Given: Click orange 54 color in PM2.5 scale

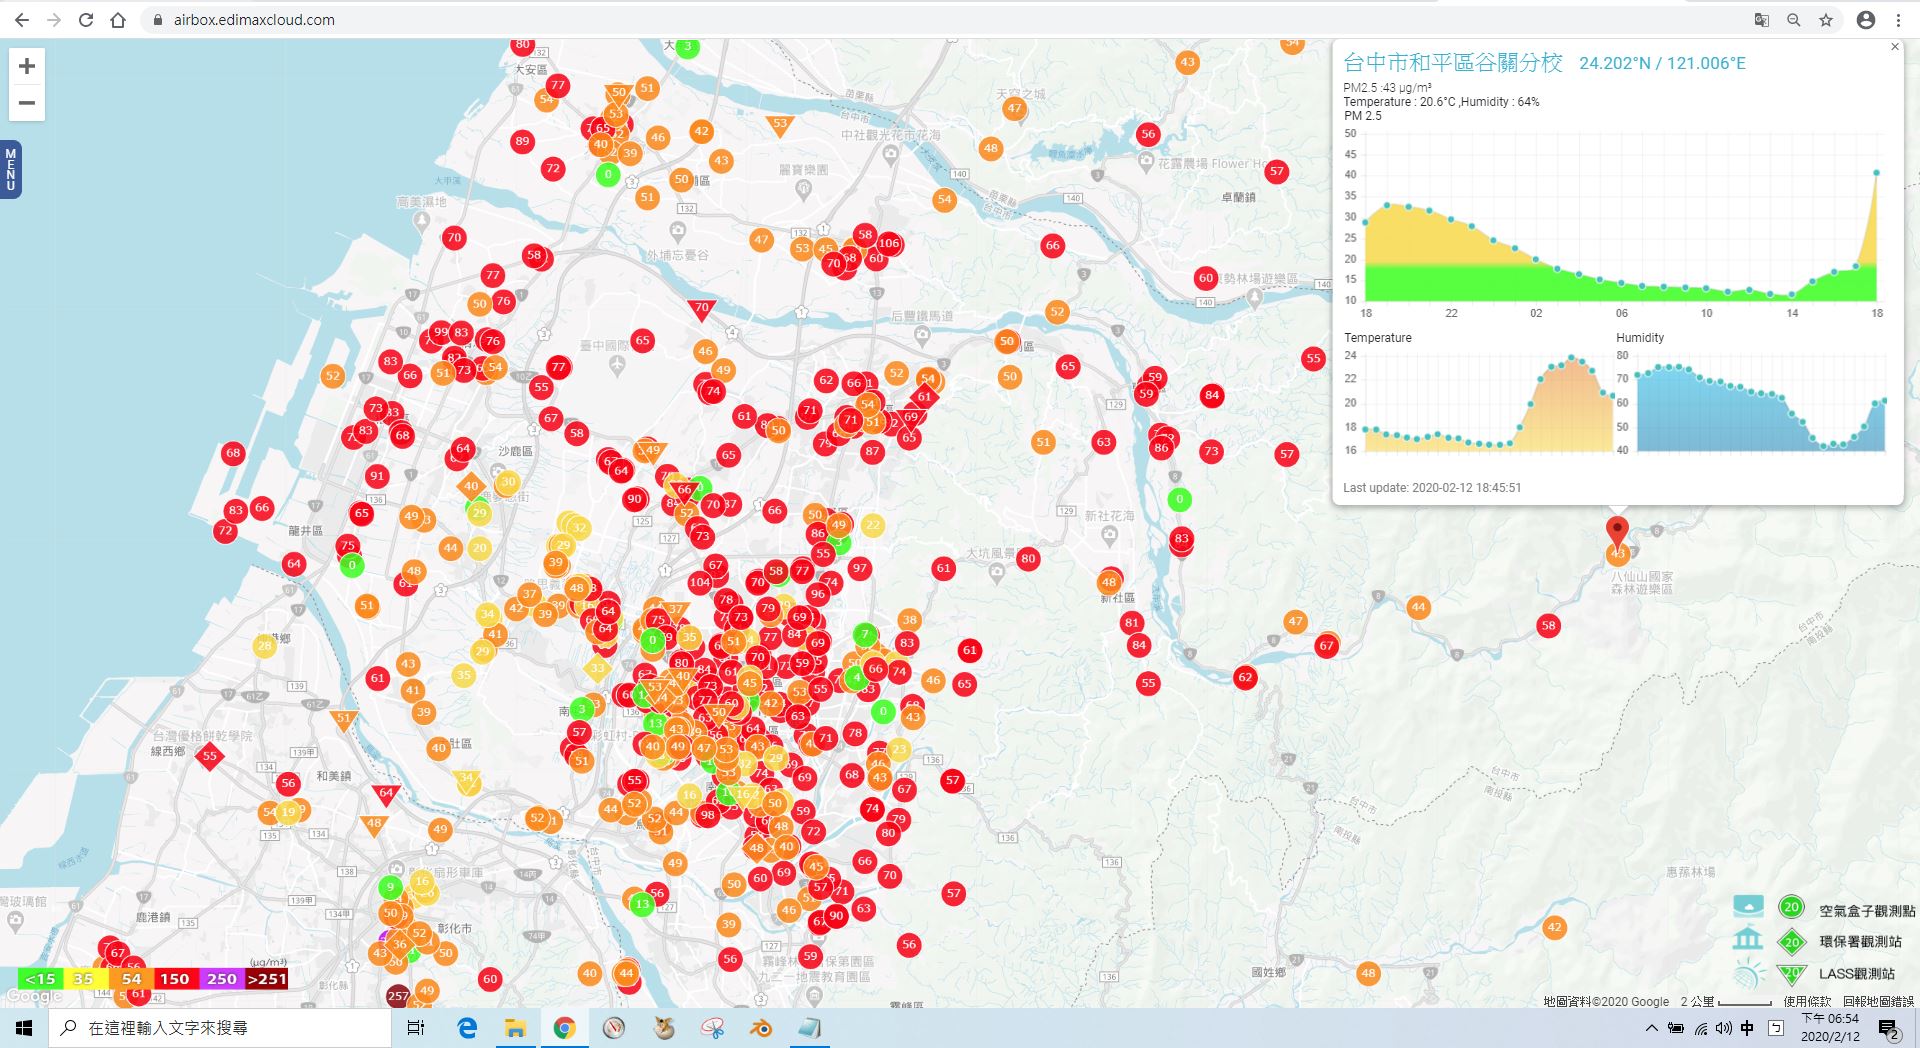Looking at the screenshot, I should coord(131,979).
